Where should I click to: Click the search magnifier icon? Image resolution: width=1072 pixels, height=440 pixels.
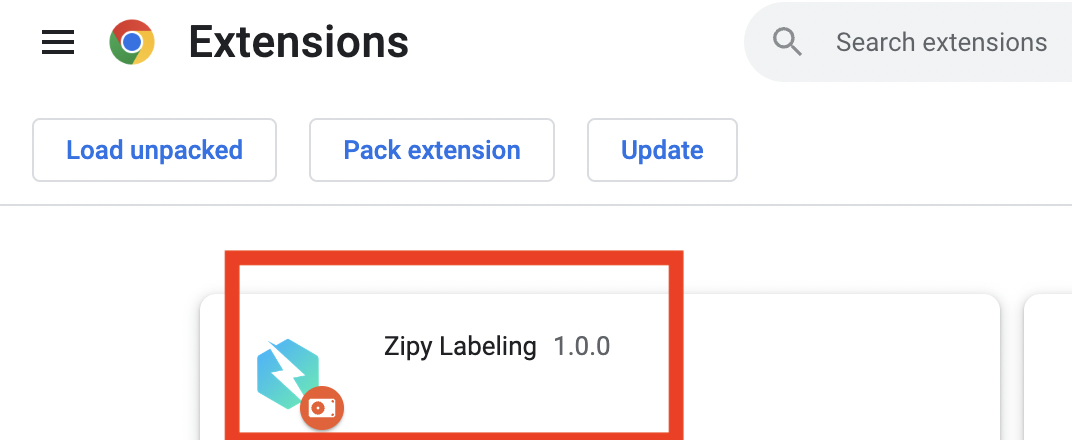[x=788, y=42]
